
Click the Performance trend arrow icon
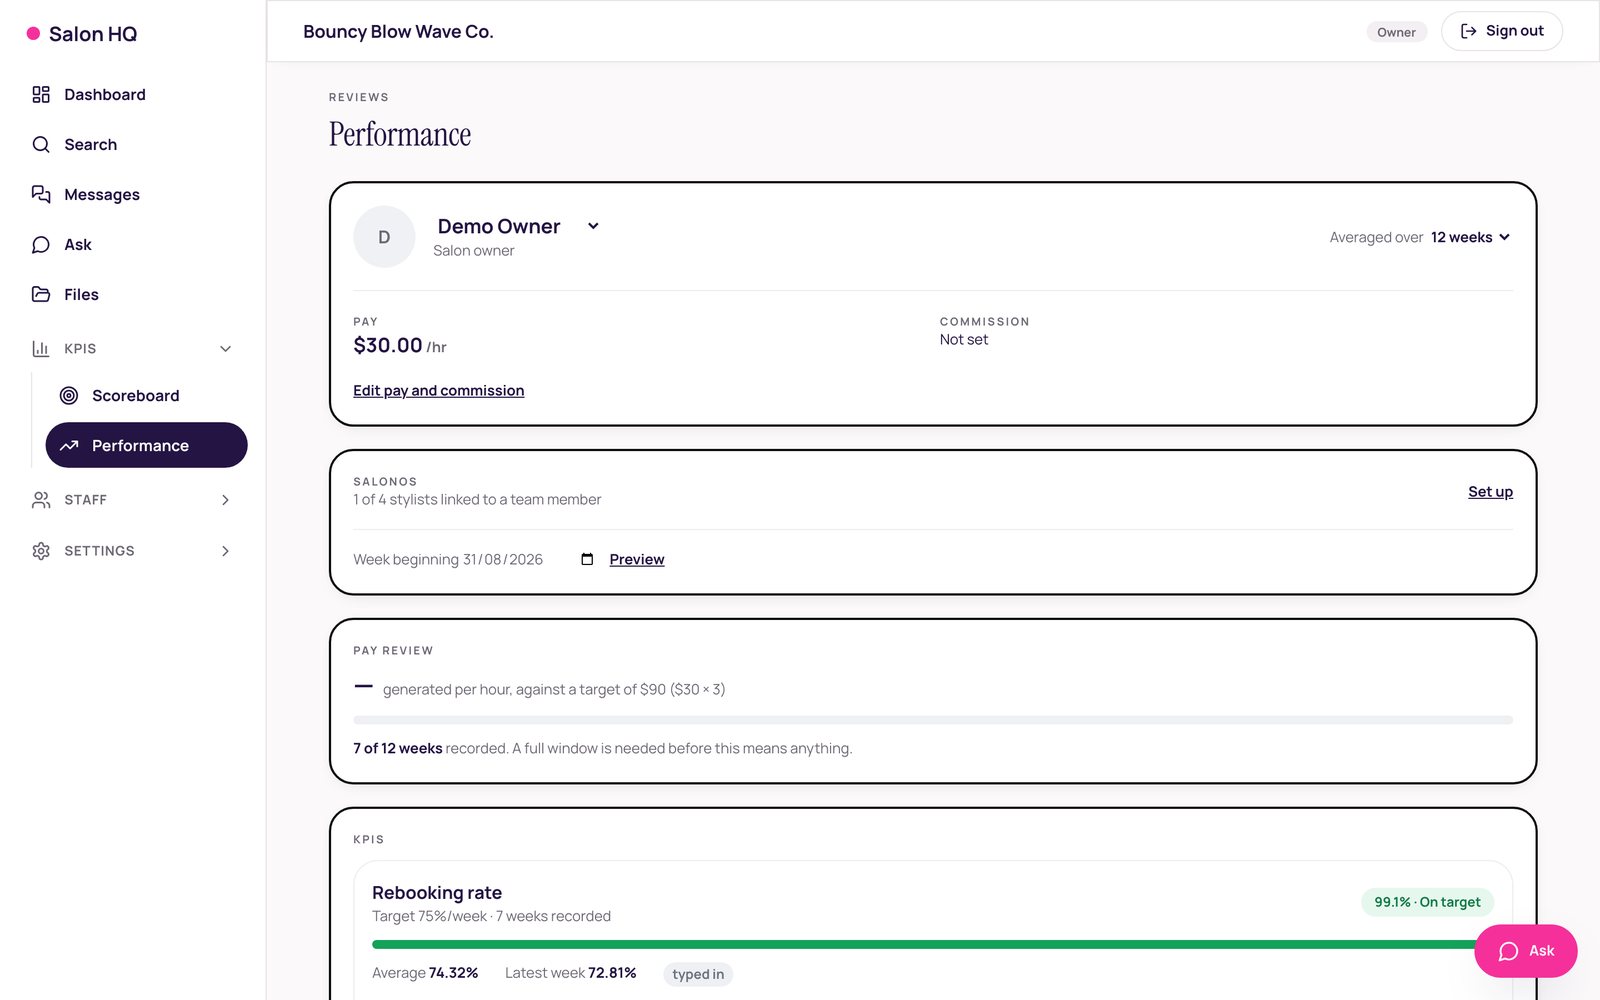(69, 445)
